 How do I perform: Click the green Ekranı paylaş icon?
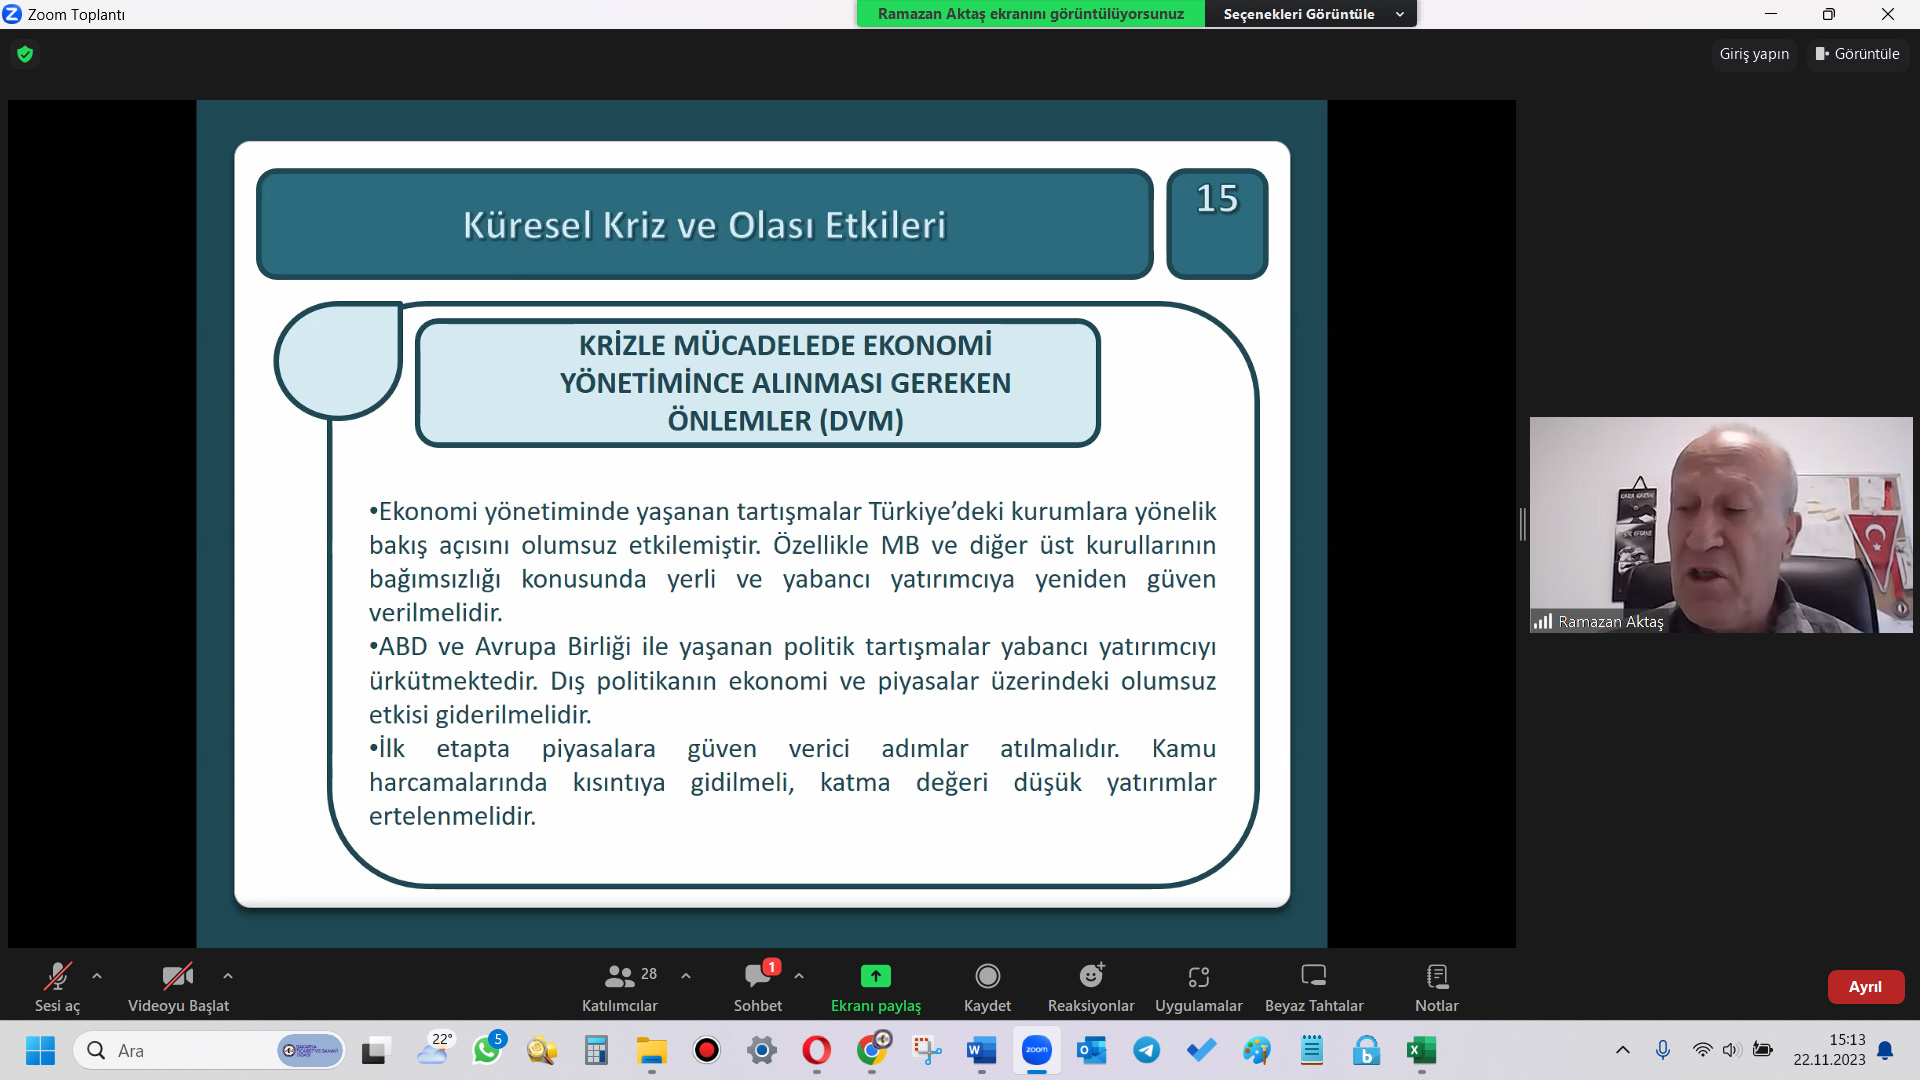coord(875,975)
